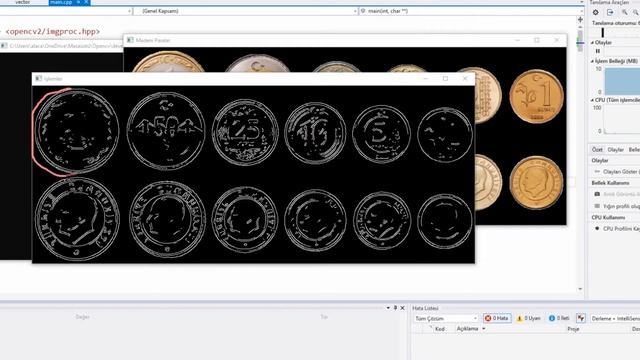The height and width of the screenshot is (360, 640).
Task: Click the editor split plus icon
Action: (x=580, y=20)
